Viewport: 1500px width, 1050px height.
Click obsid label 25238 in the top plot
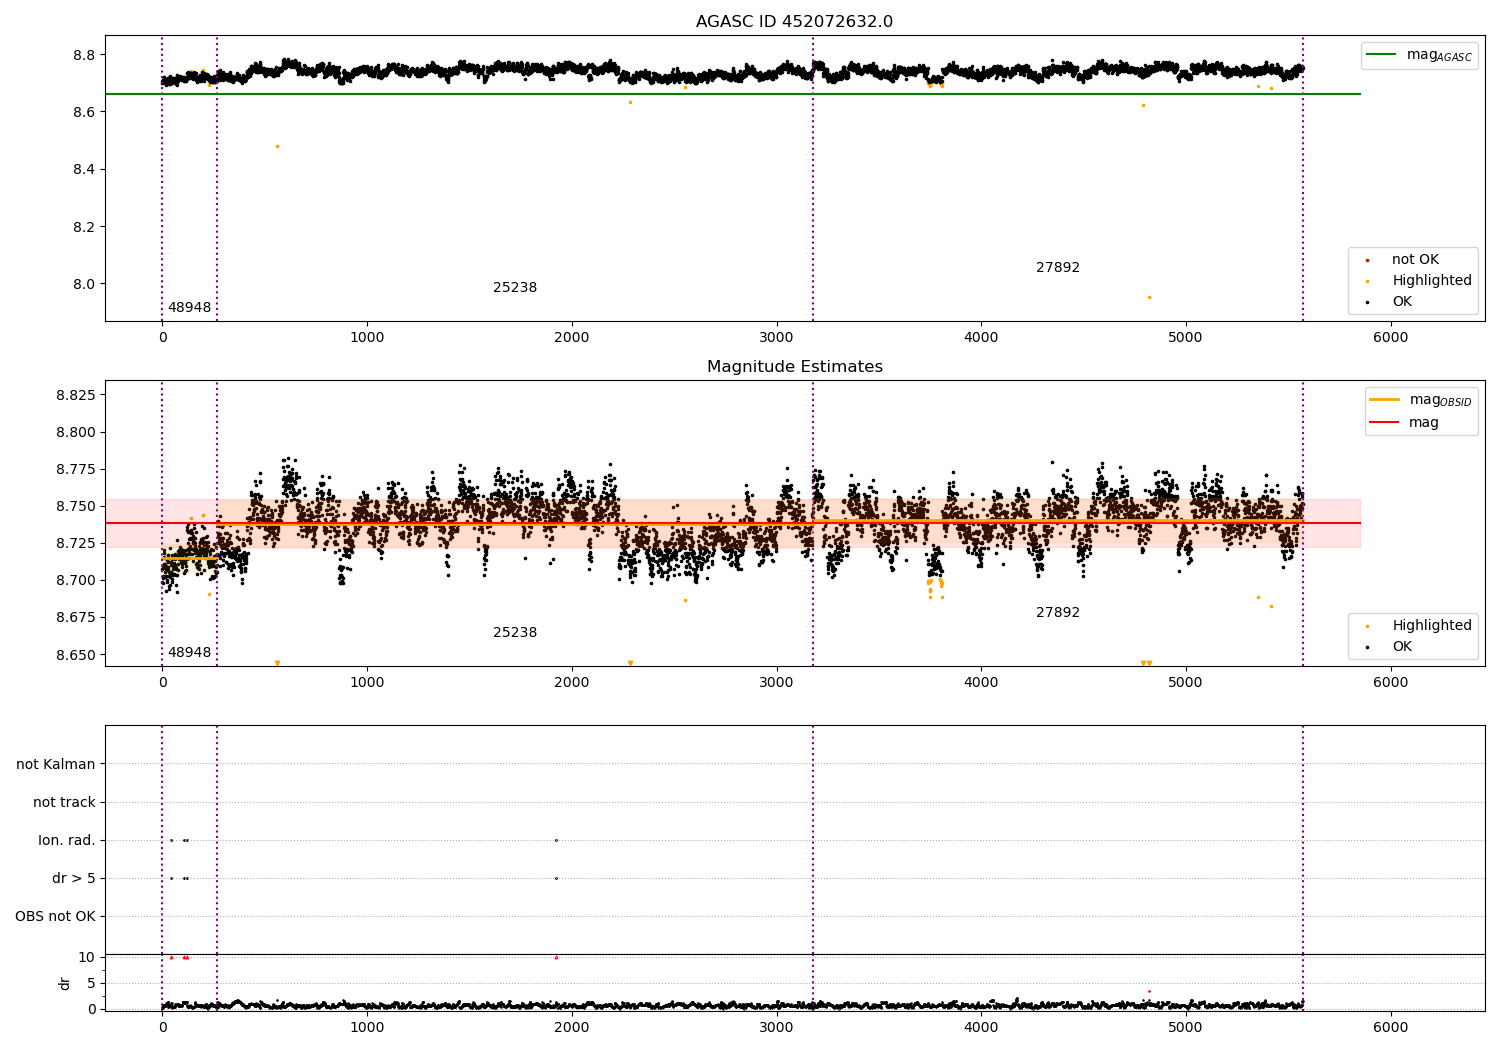pos(515,288)
